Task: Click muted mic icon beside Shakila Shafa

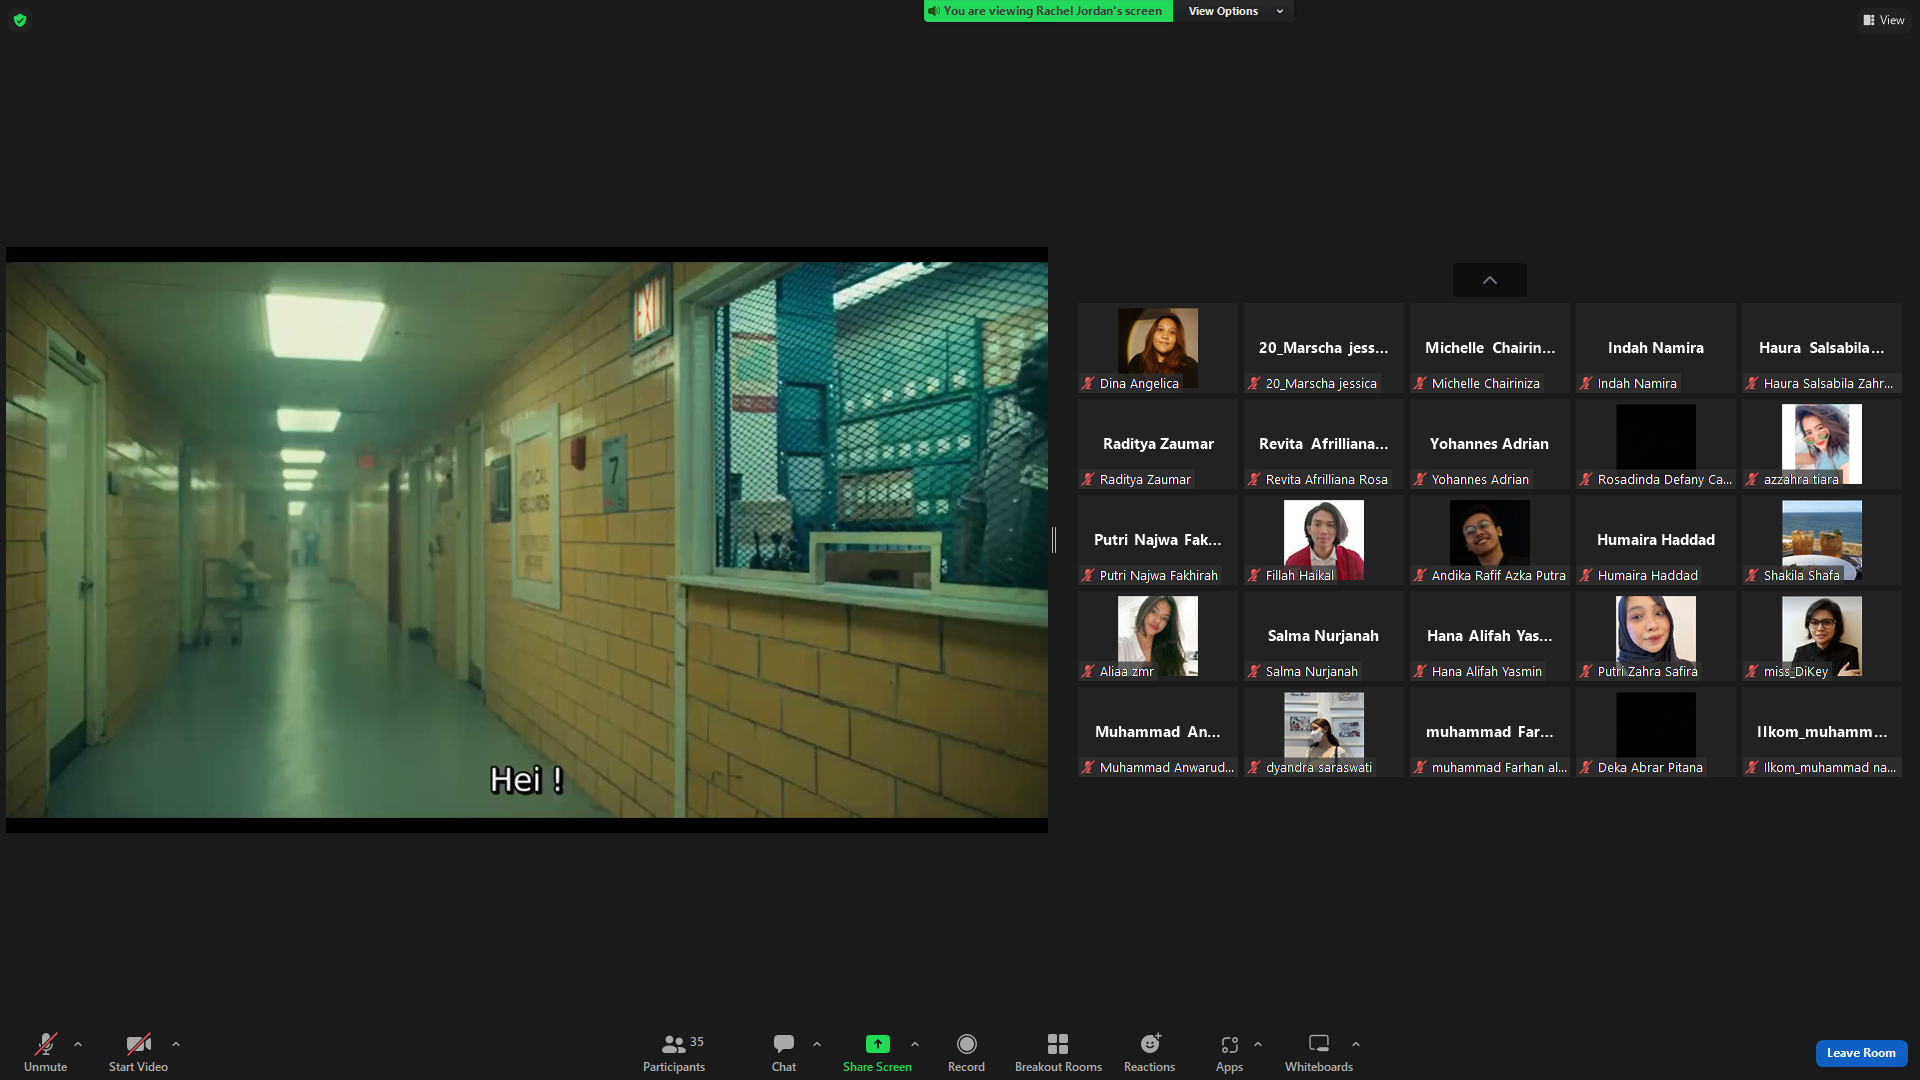Action: tap(1752, 576)
